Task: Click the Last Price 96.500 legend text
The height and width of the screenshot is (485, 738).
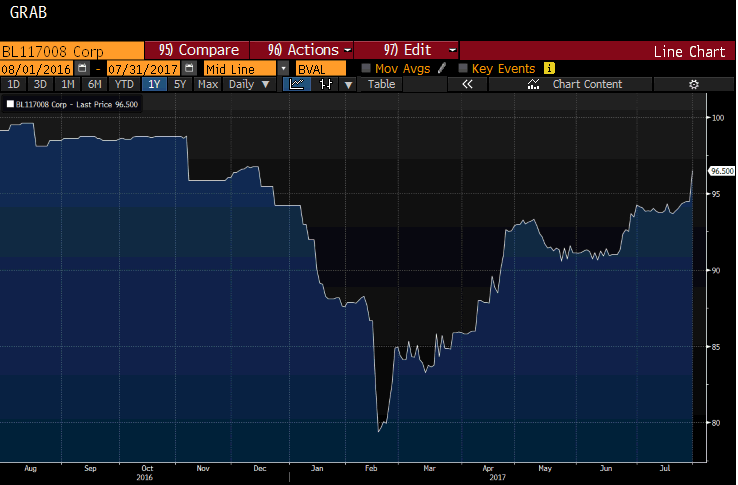Action: (107, 105)
